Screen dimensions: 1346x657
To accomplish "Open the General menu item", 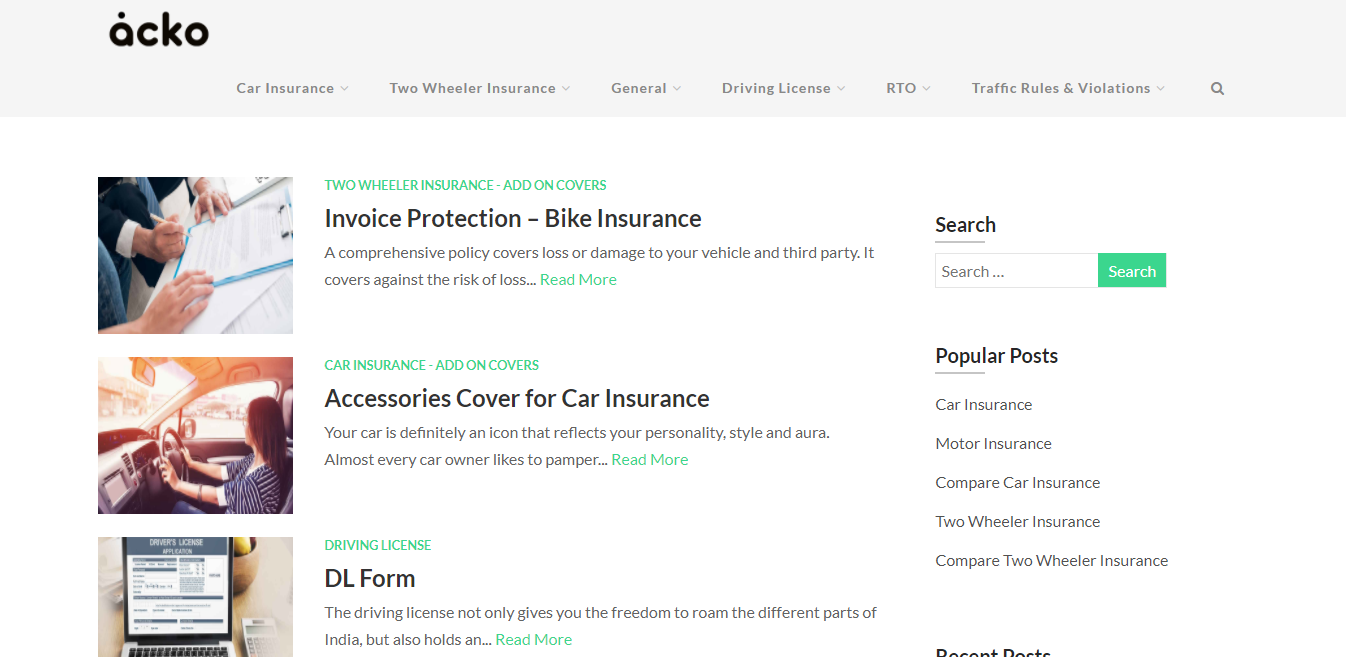I will coord(639,88).
